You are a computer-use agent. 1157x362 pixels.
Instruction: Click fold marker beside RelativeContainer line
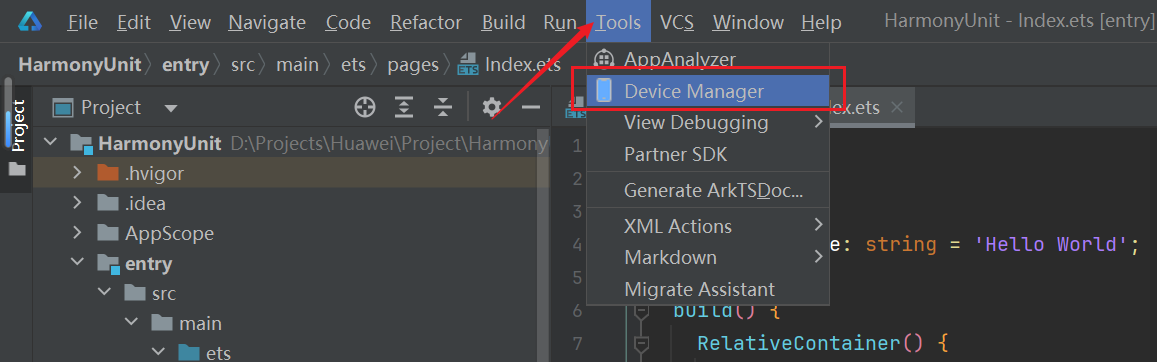pos(640,344)
